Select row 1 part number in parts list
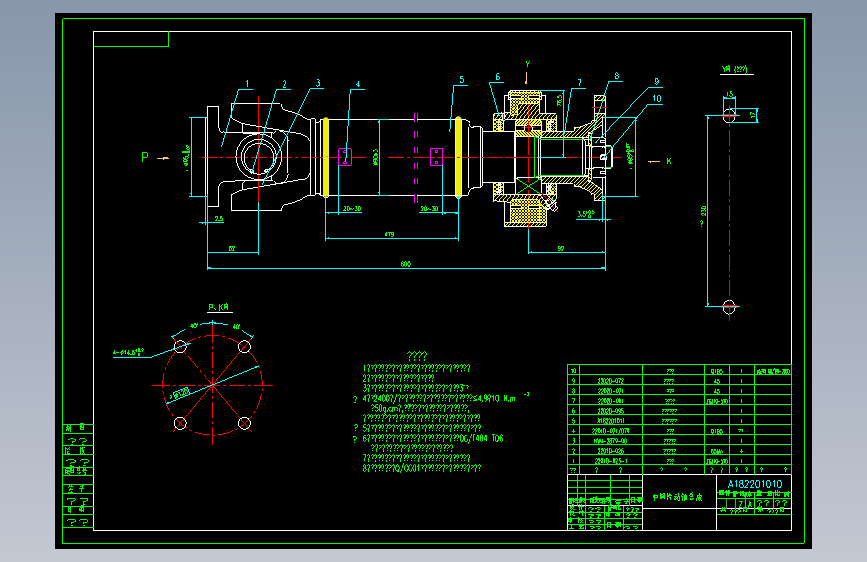 coord(611,460)
